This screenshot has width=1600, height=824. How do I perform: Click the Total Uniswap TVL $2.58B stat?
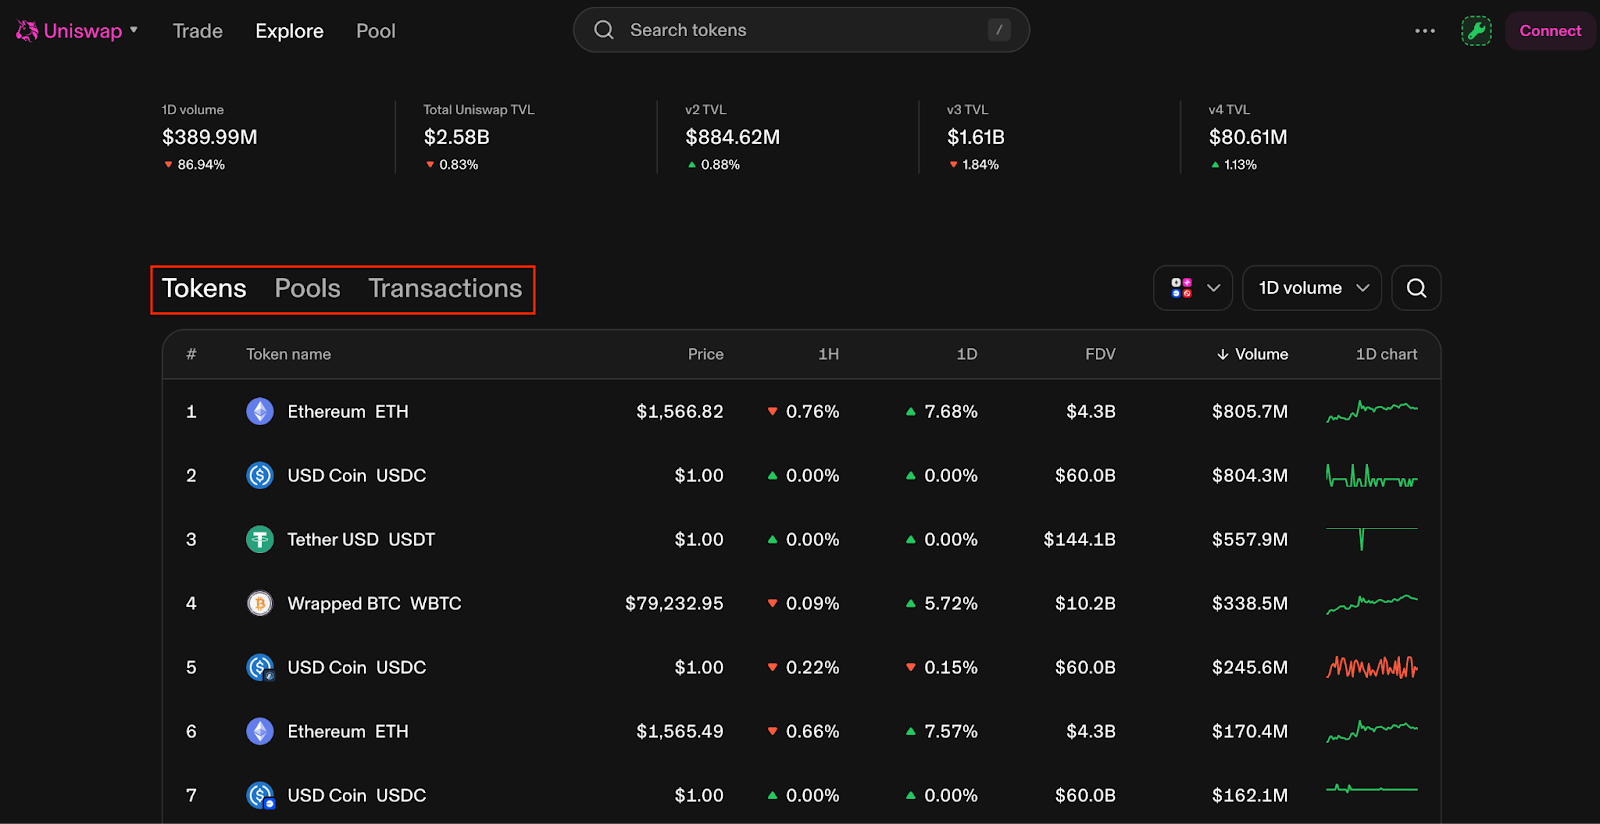[479, 137]
